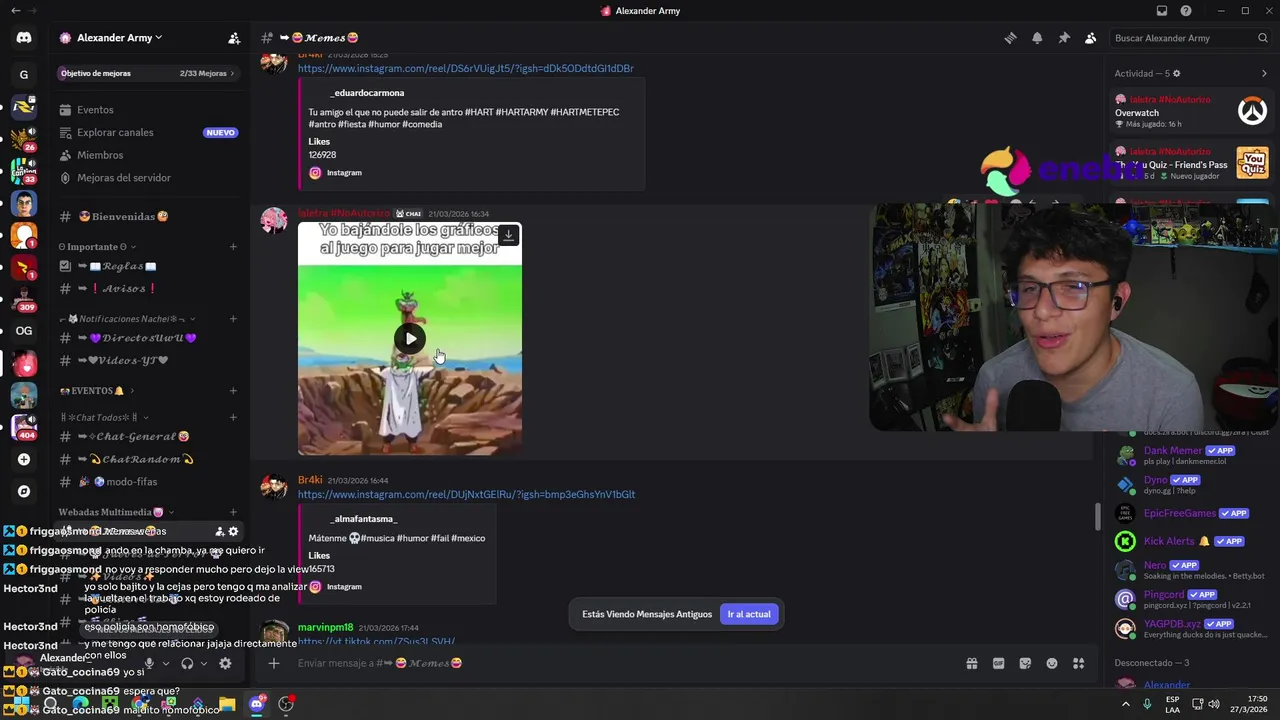The width and height of the screenshot is (1280, 720).
Task: Focus the Enviar mensaje input field
Action: [620, 663]
